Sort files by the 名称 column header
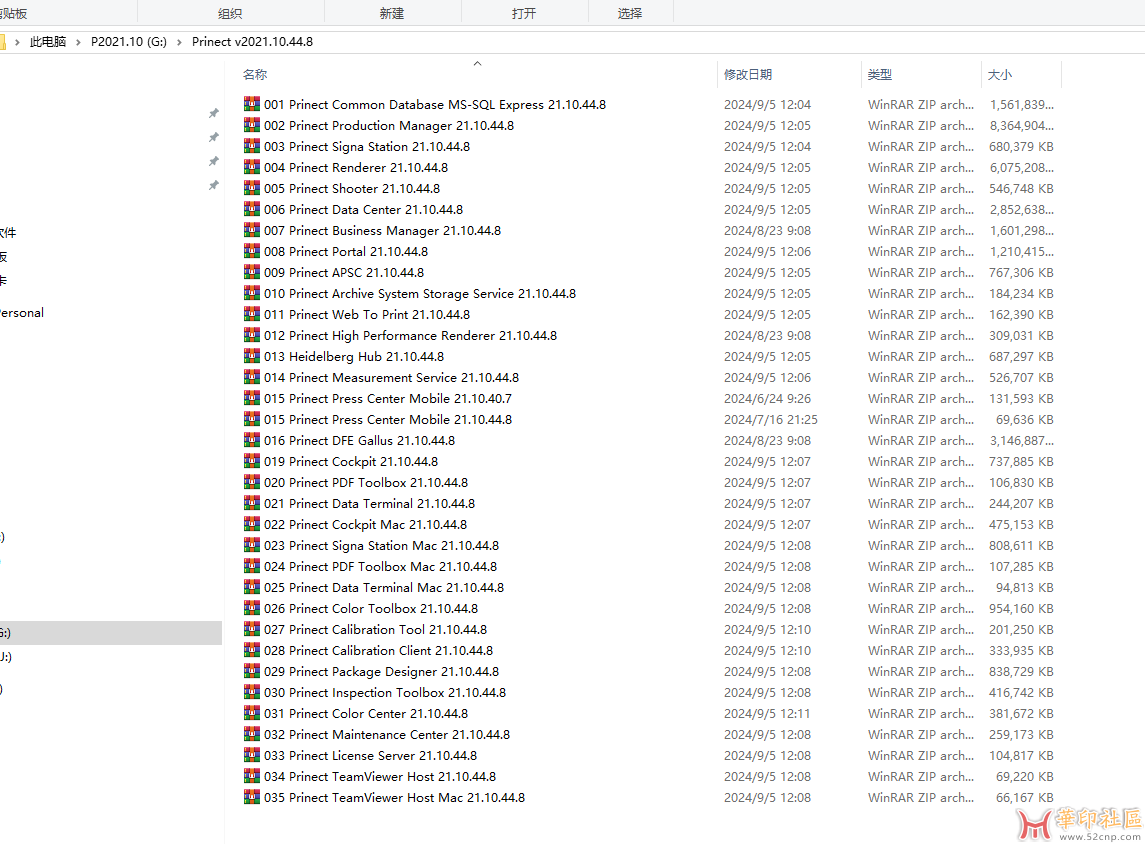The width and height of the screenshot is (1145, 844). (255, 74)
